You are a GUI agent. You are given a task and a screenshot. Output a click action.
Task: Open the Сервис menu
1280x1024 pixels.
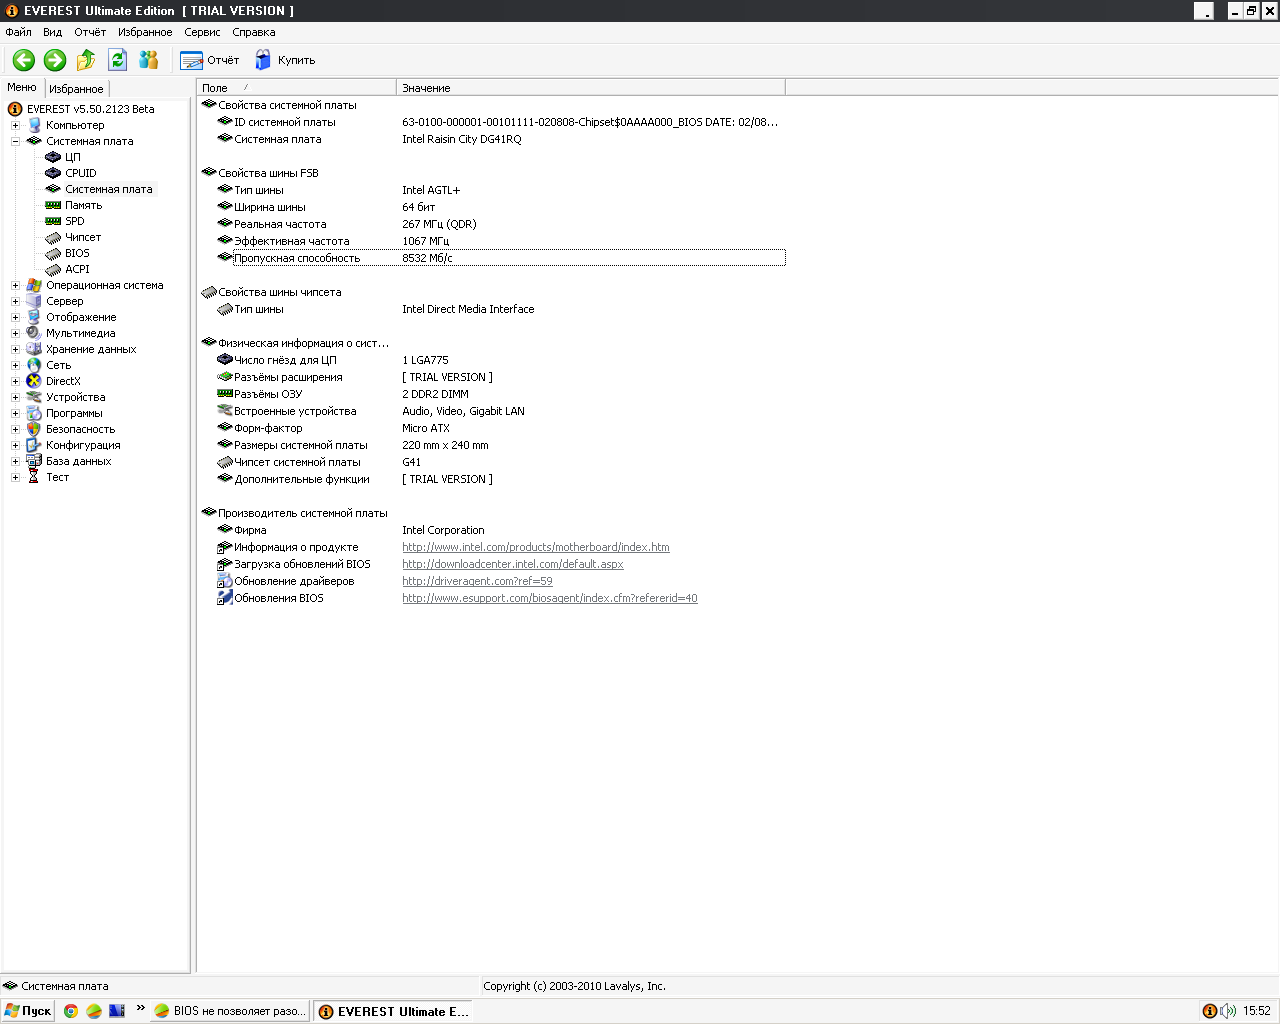(x=202, y=32)
